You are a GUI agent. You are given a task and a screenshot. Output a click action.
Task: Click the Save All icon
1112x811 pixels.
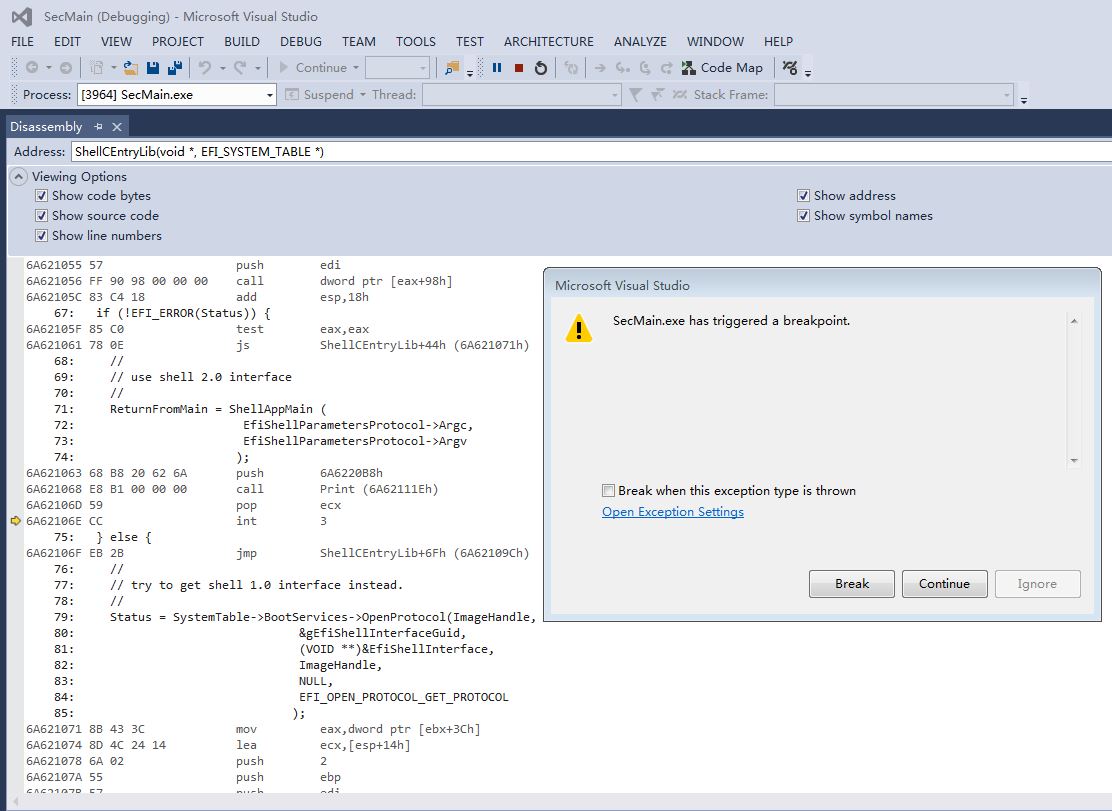click(174, 67)
